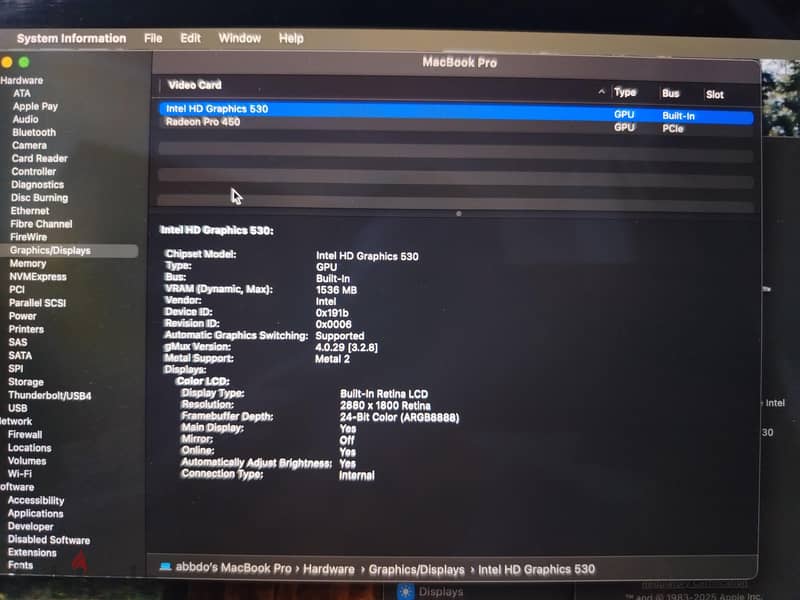Select Applications under Software
This screenshot has height=600, width=800.
[x=35, y=513]
